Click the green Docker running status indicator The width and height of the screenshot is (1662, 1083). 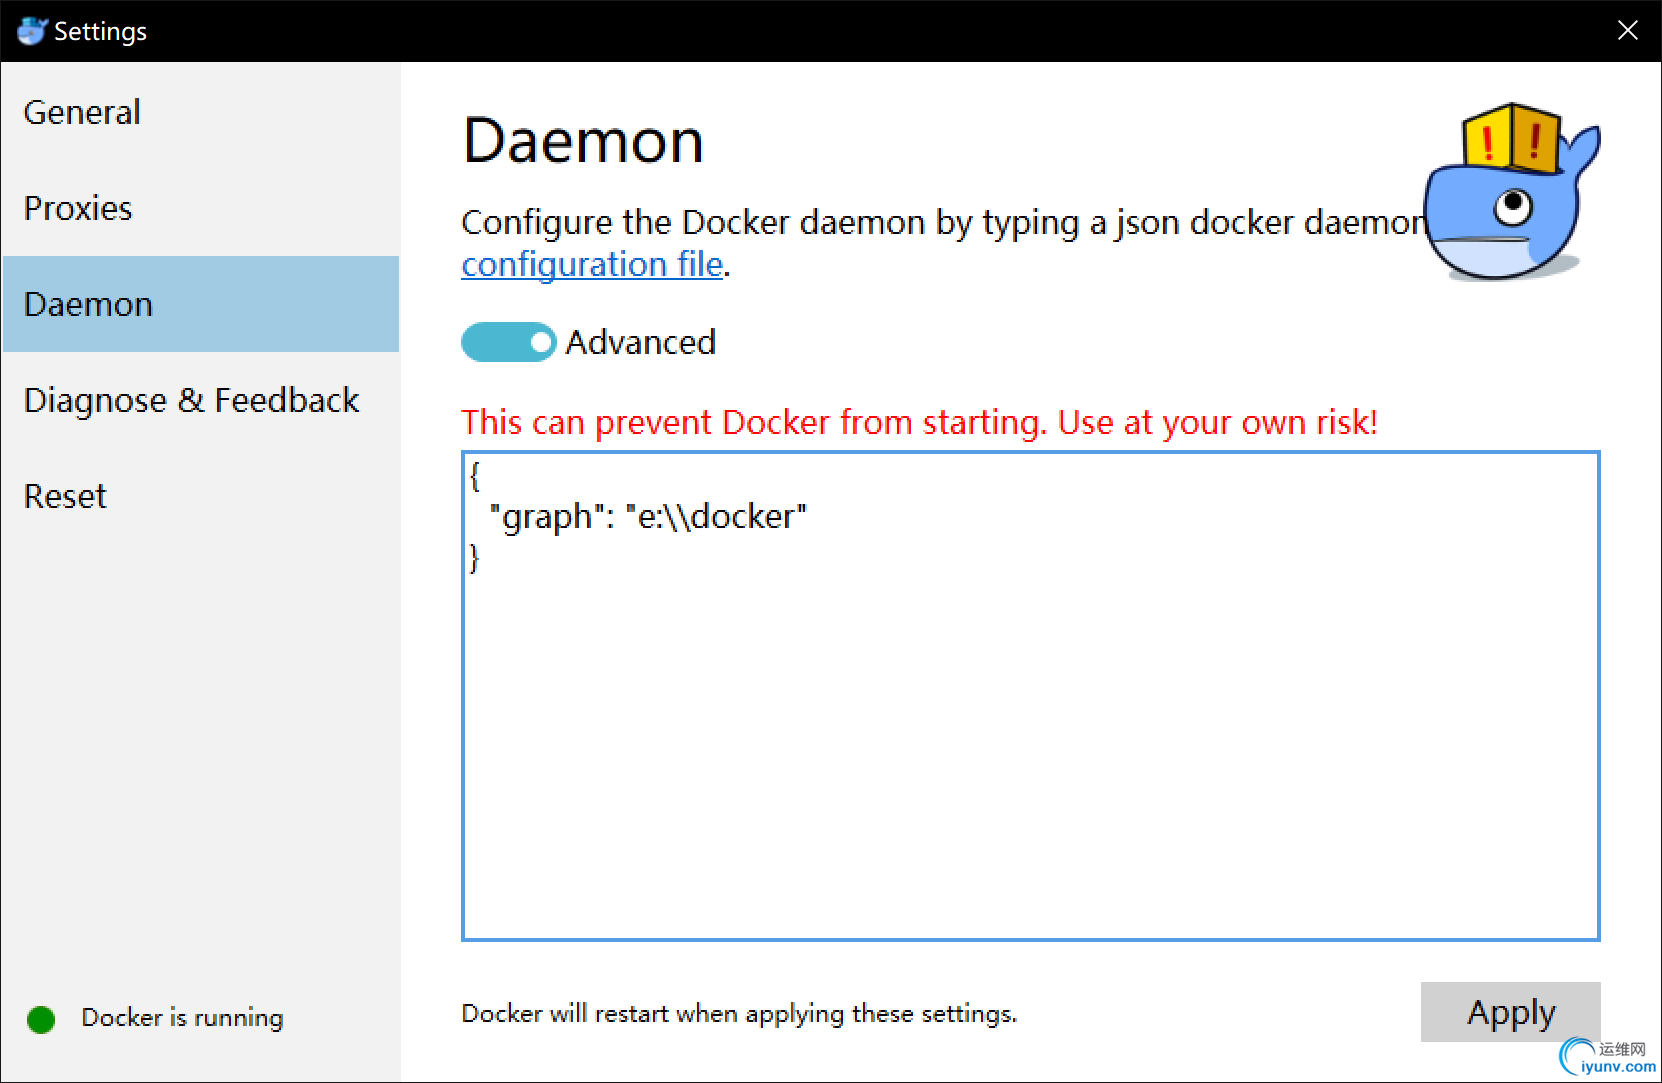coord(41,1019)
